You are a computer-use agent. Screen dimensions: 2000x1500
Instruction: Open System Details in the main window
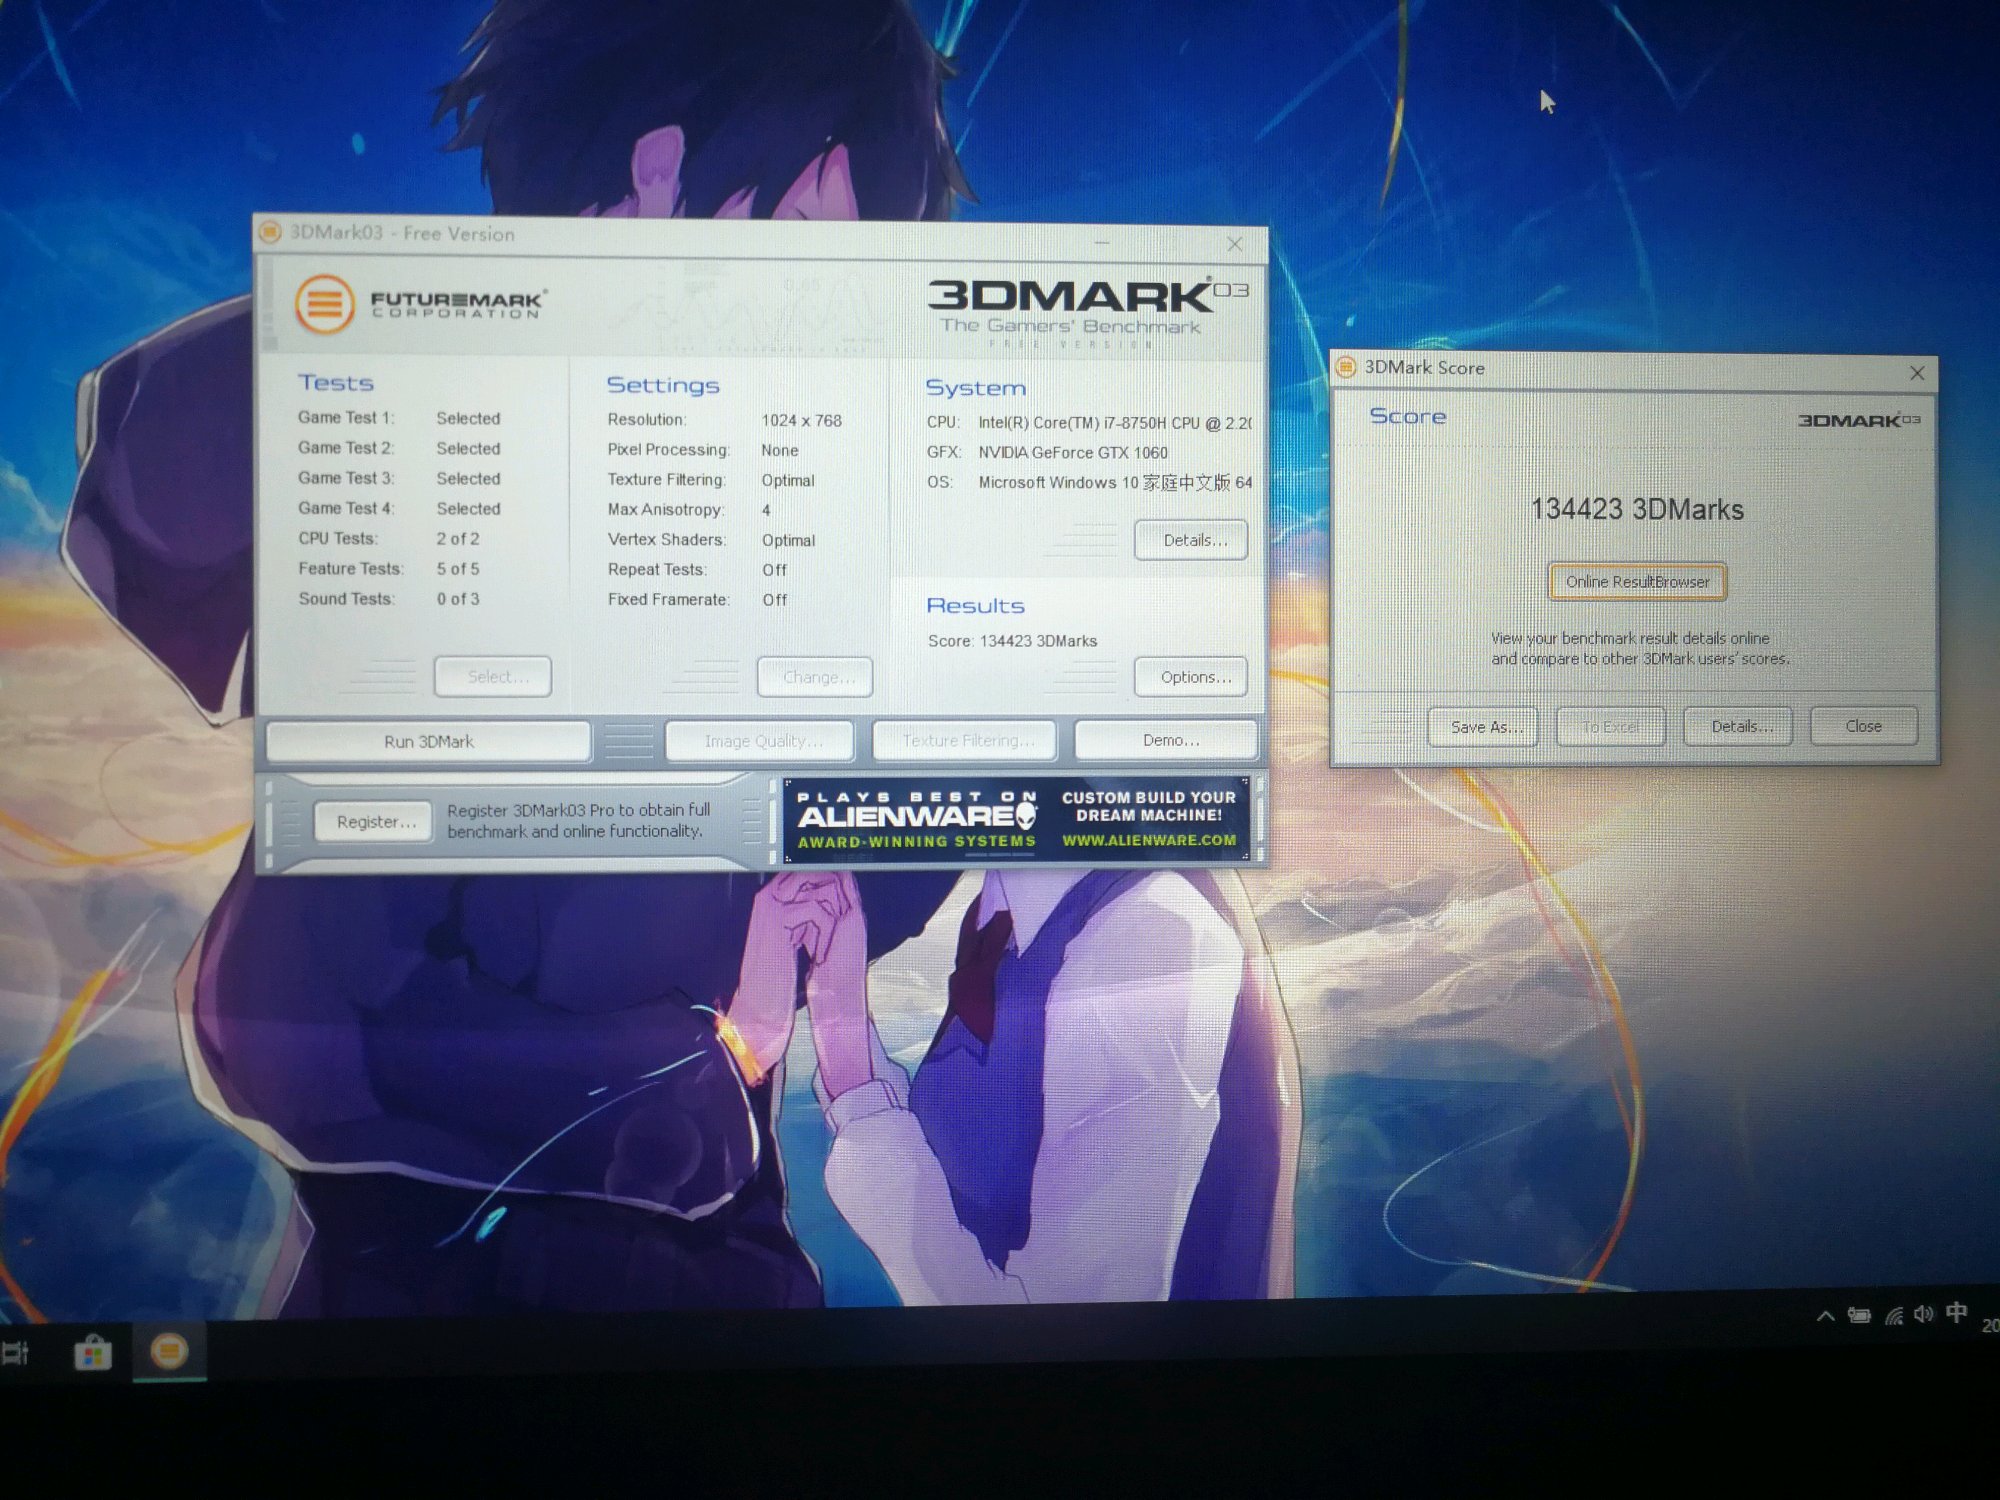point(1191,541)
